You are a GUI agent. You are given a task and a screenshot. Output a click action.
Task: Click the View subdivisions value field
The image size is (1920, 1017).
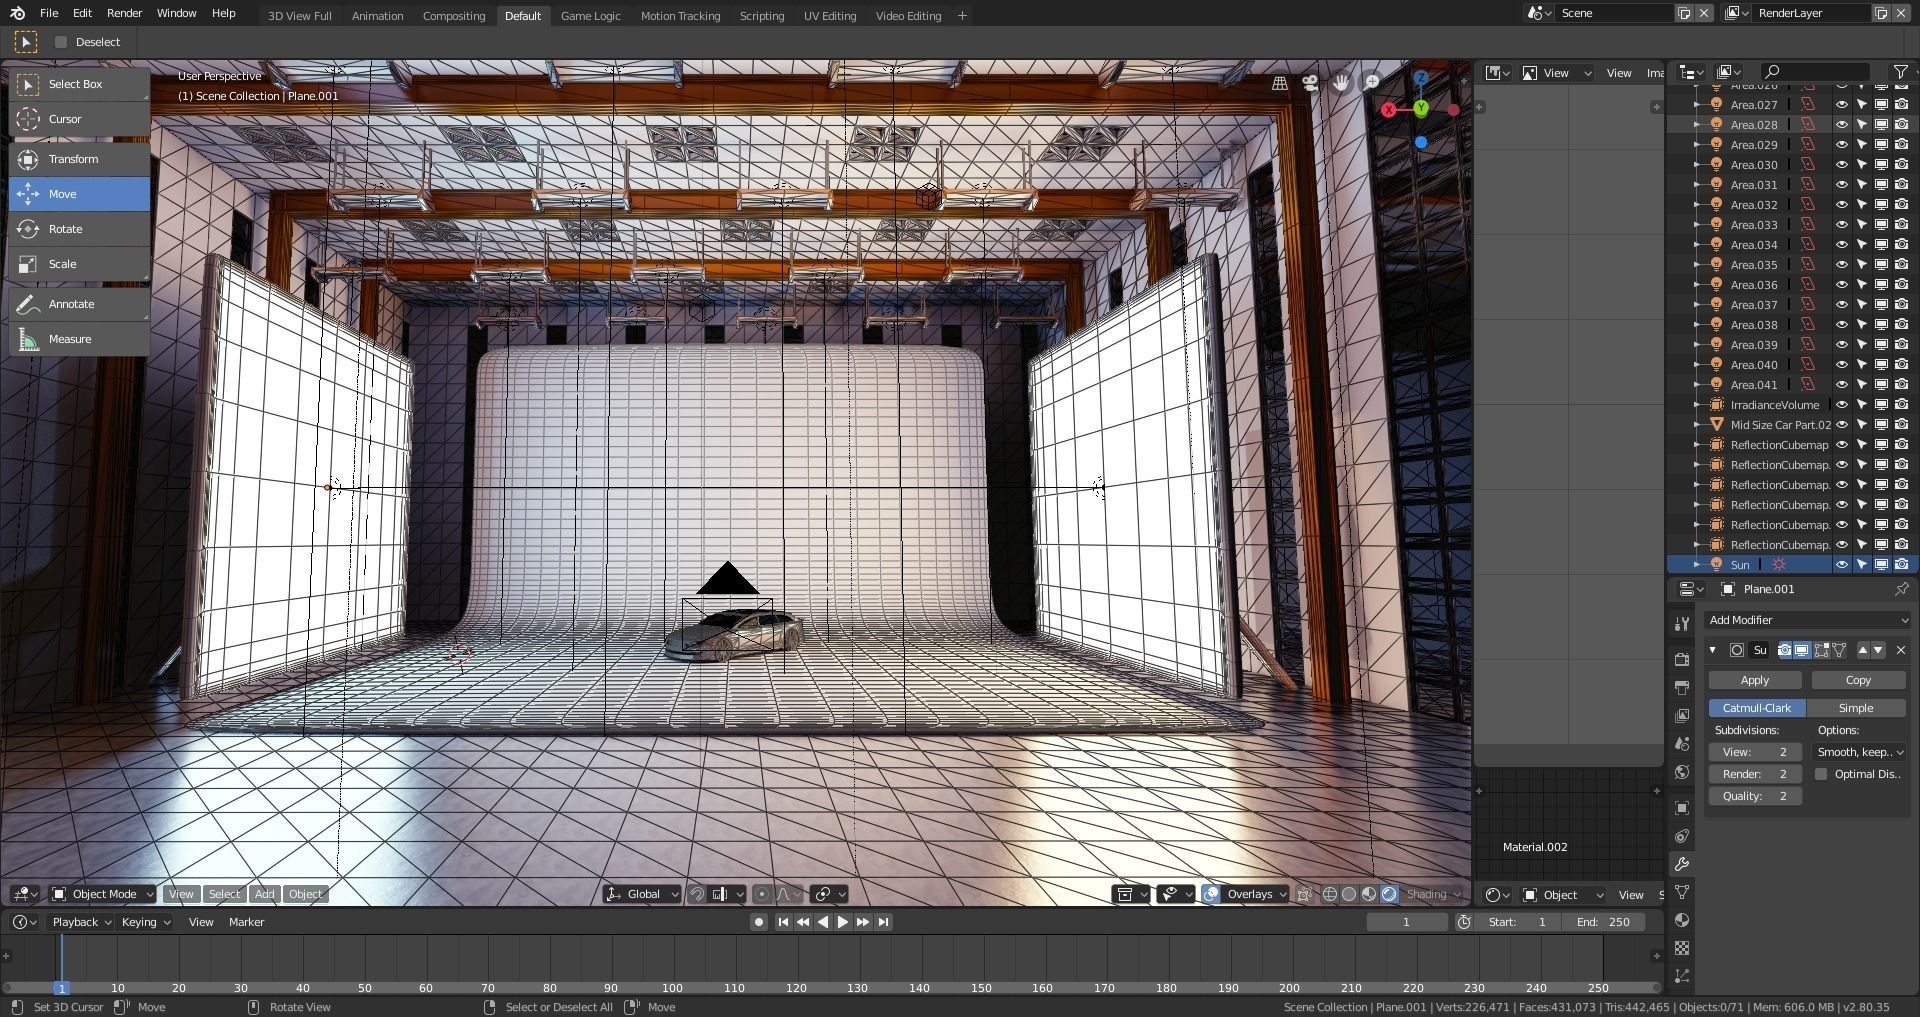click(x=1755, y=752)
